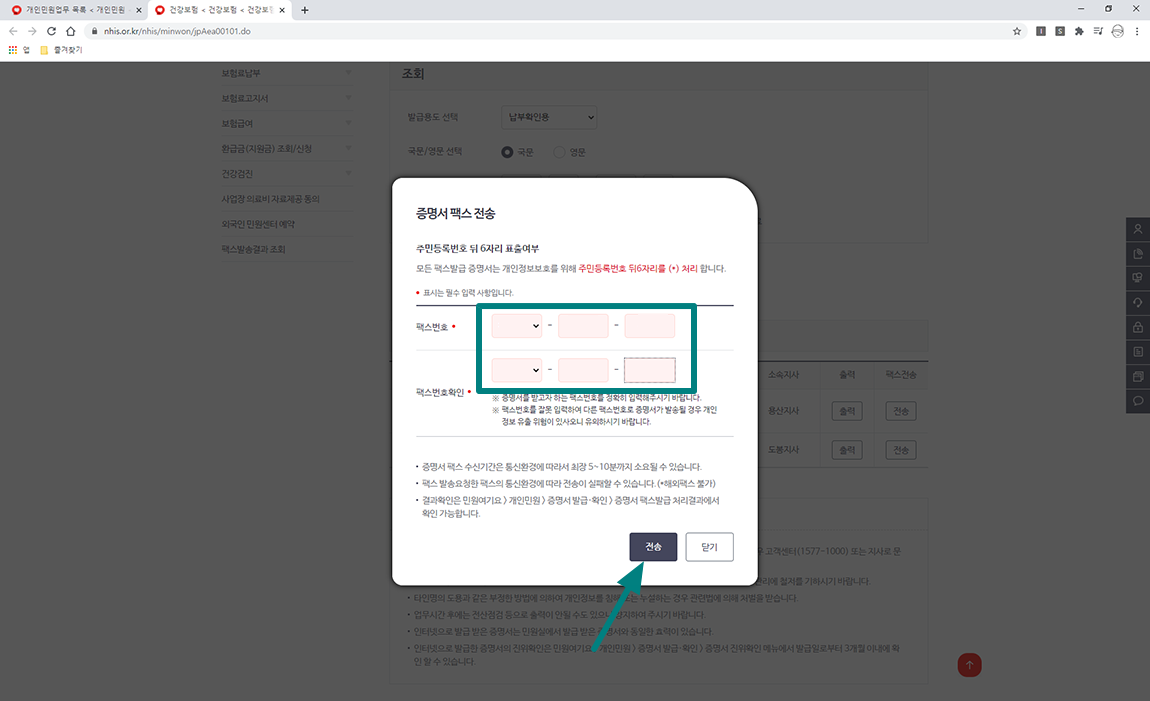Open the 'I' extension icon in toolbar

1041,31
